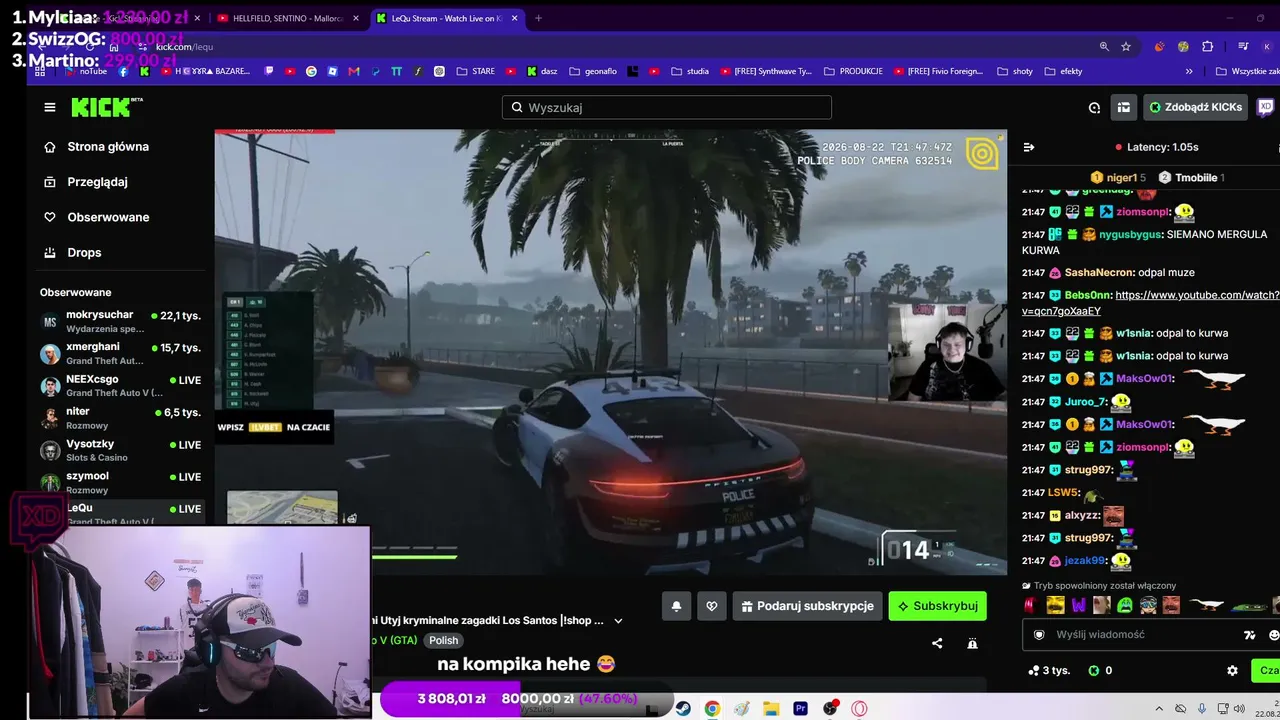Toggle the follow heart button
Image resolution: width=1280 pixels, height=720 pixels.
711,606
